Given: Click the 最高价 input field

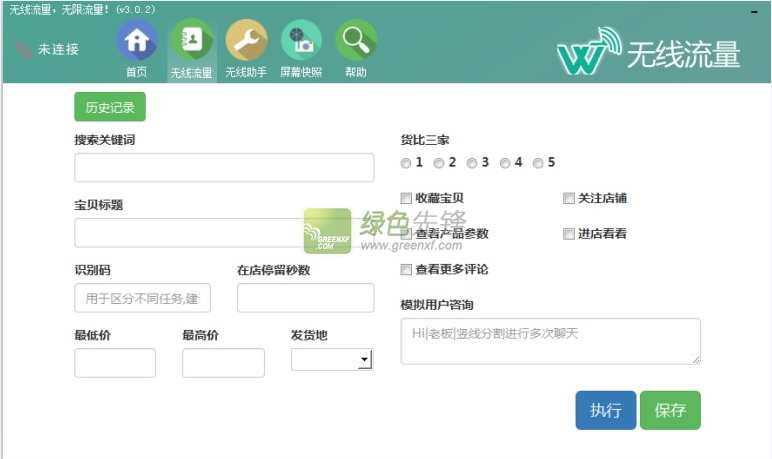Looking at the screenshot, I should coord(223,363).
